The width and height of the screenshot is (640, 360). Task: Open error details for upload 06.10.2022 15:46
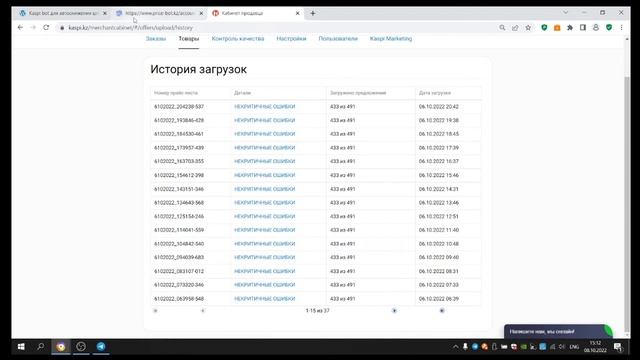tap(264, 175)
